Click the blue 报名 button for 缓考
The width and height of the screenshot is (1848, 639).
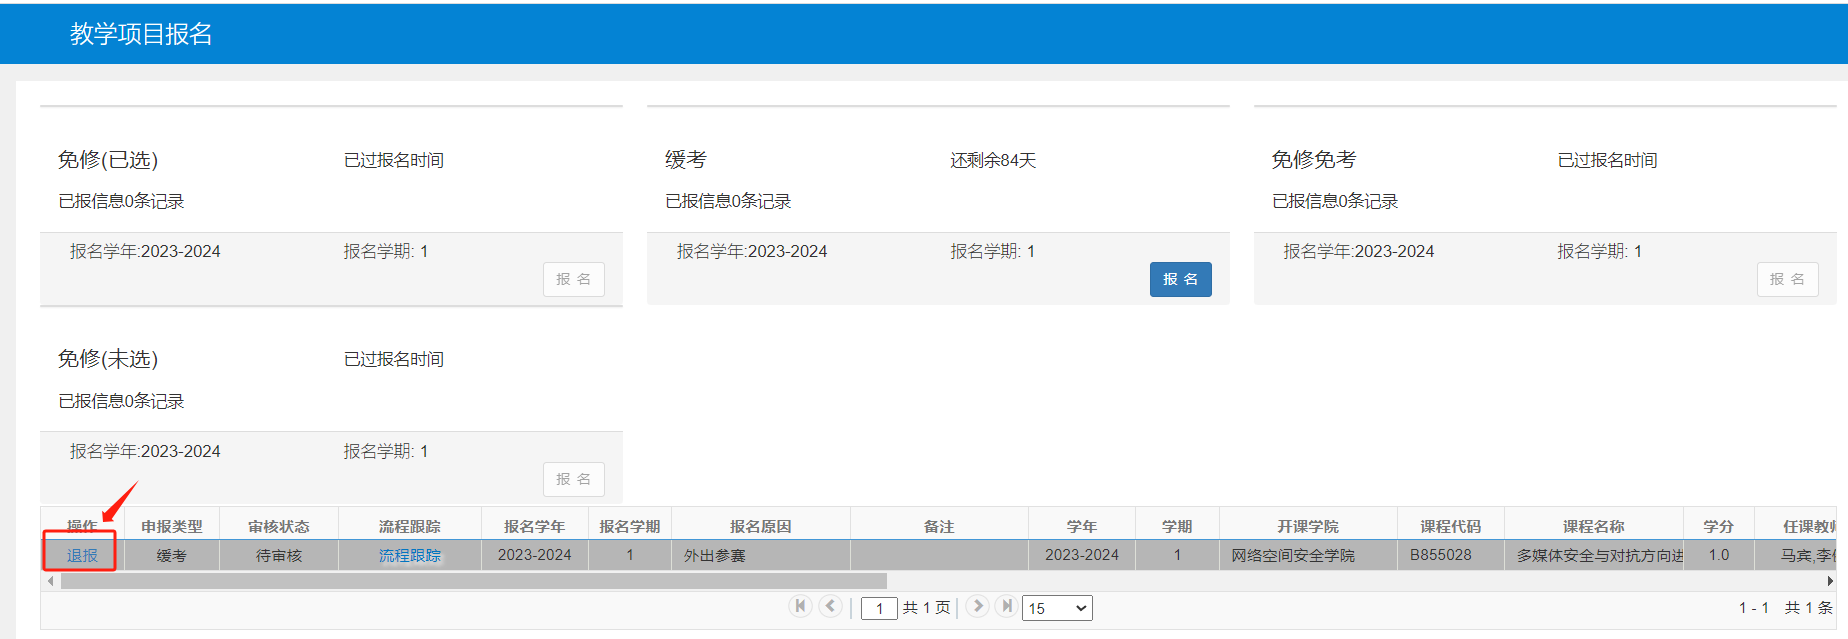1180,279
